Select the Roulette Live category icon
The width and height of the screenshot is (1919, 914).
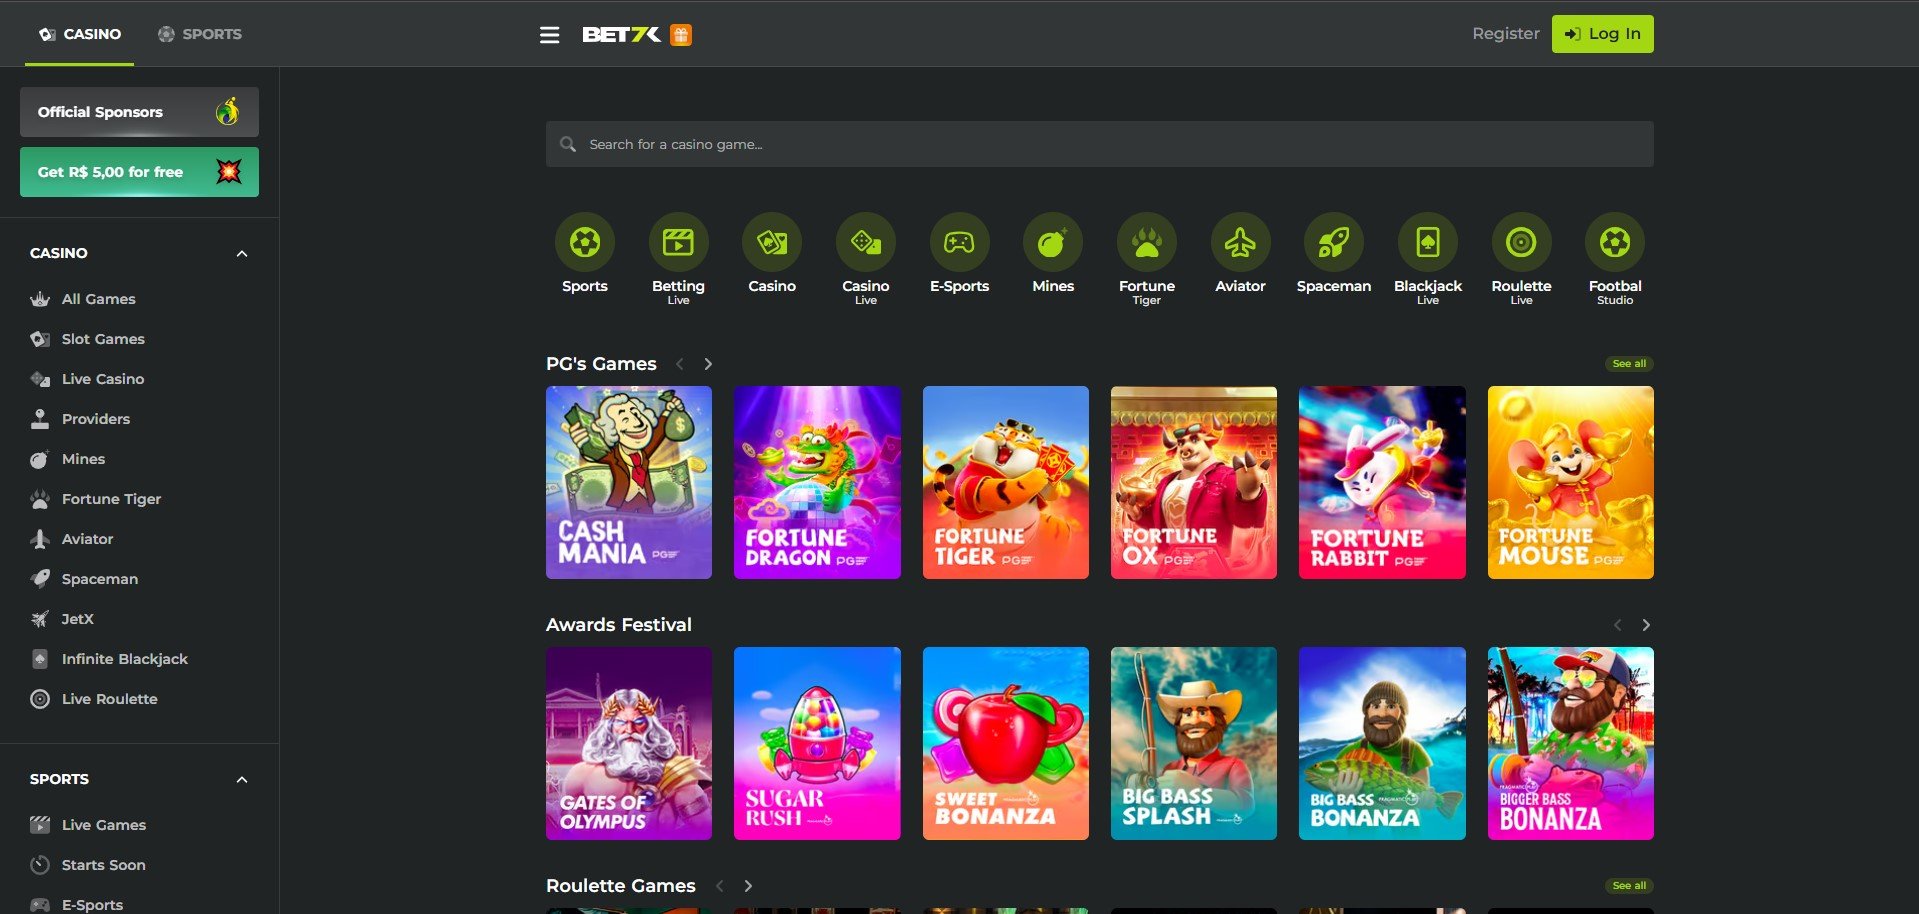click(1521, 243)
